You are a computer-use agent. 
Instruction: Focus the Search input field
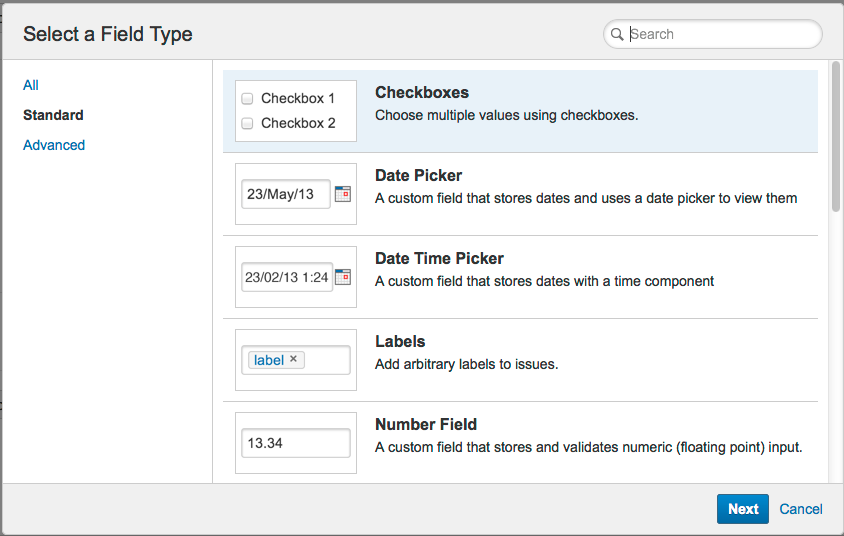[720, 34]
